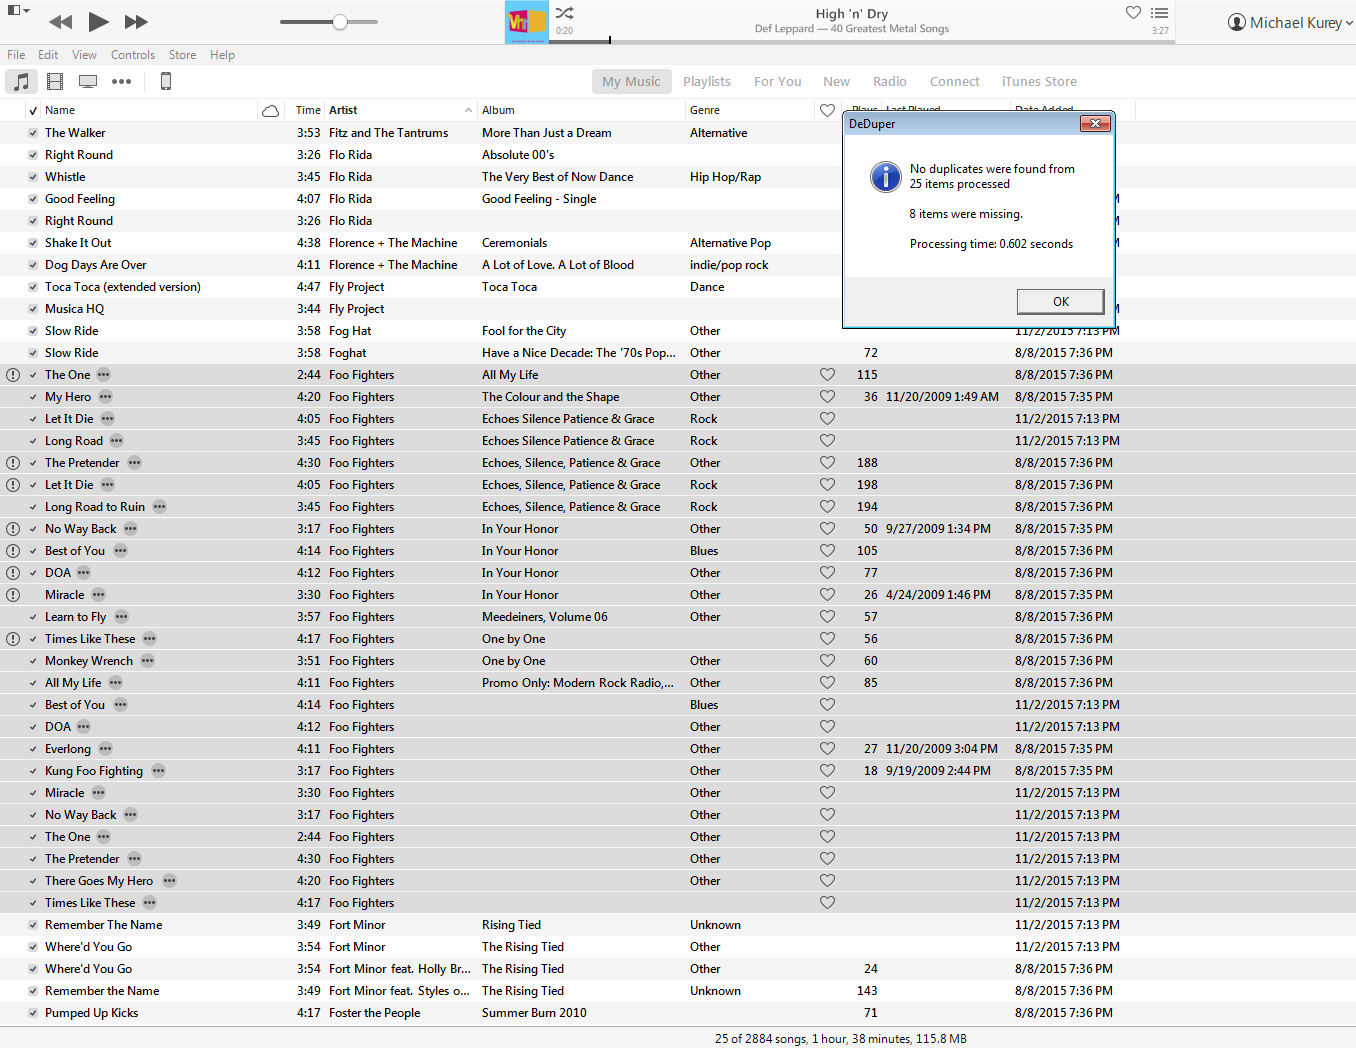Uncheck the checkbox for Toca Toca (extended version)

[x=33, y=287]
